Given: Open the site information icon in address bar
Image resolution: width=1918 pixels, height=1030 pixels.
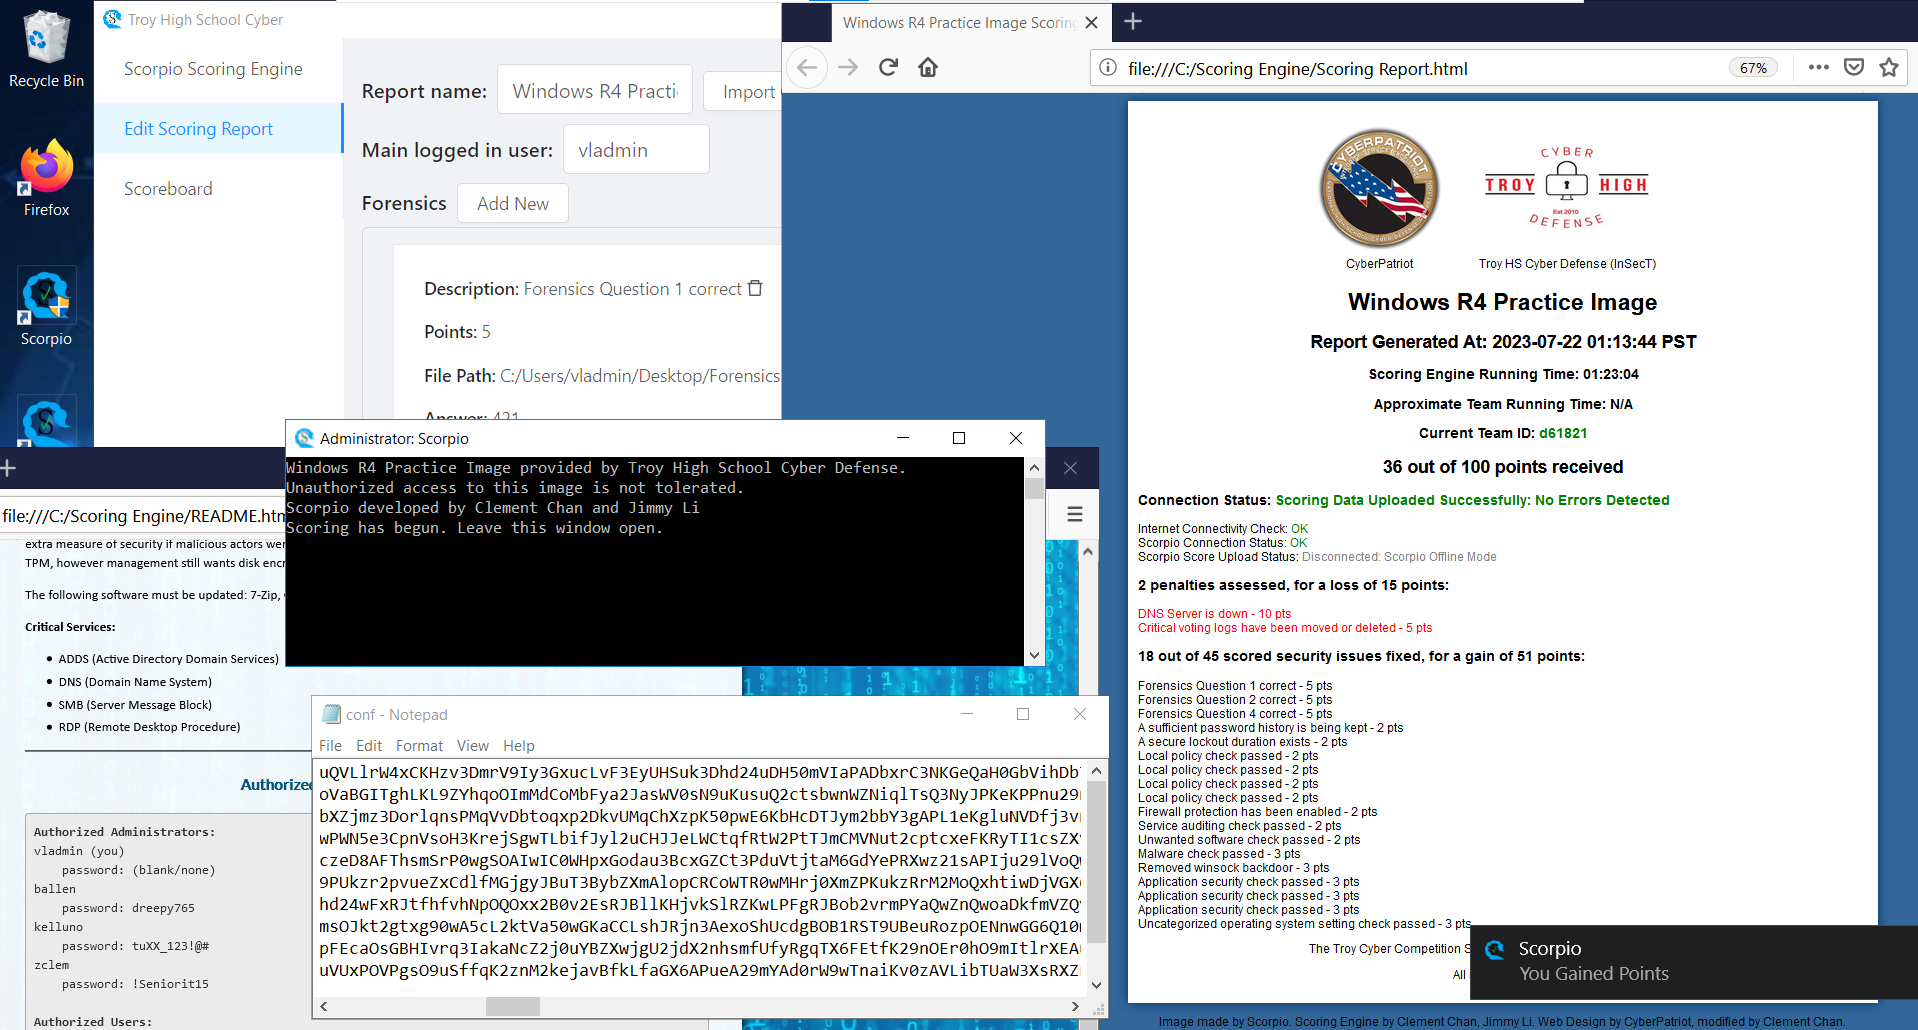Looking at the screenshot, I should [1108, 67].
